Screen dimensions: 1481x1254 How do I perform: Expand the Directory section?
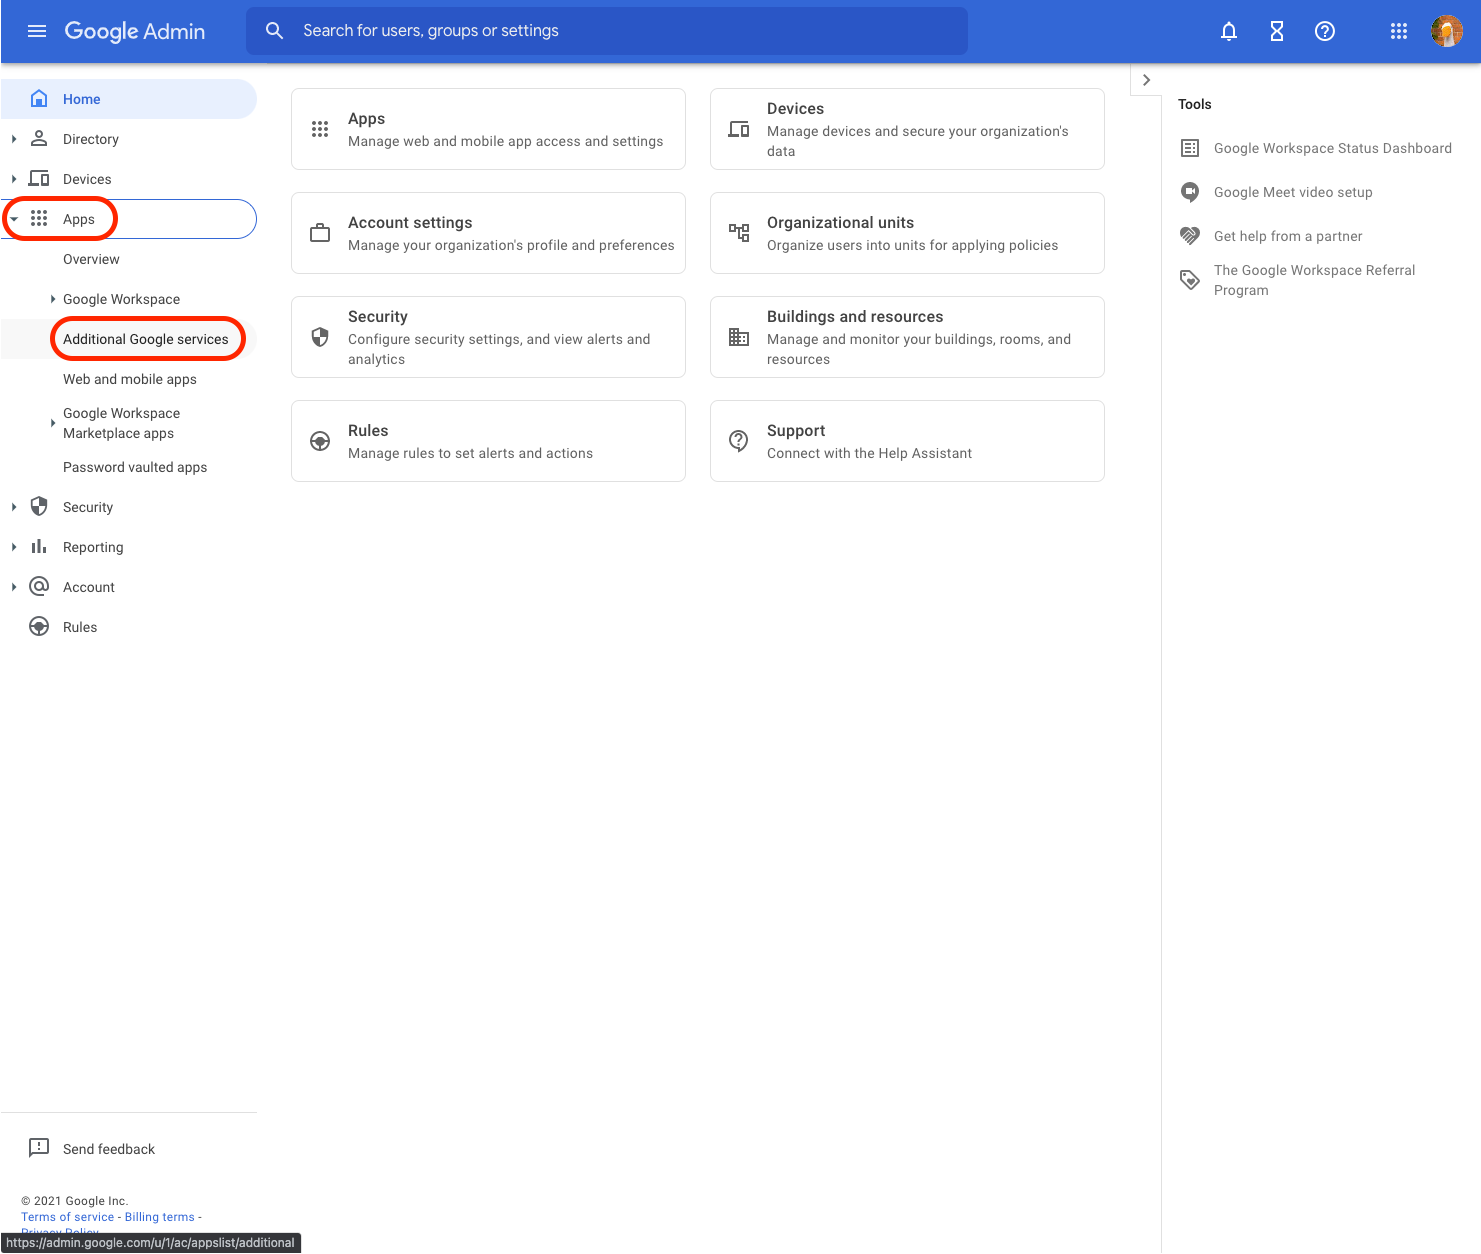(x=14, y=139)
